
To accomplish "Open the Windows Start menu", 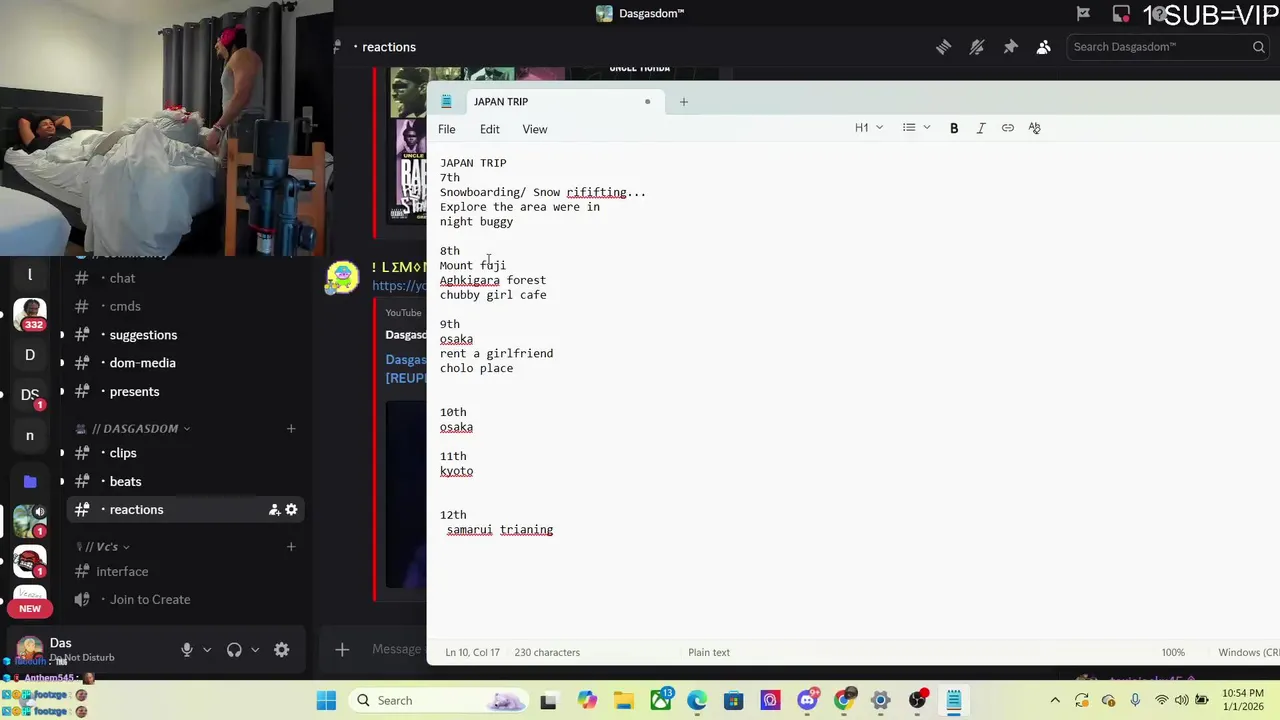I will click(326, 701).
